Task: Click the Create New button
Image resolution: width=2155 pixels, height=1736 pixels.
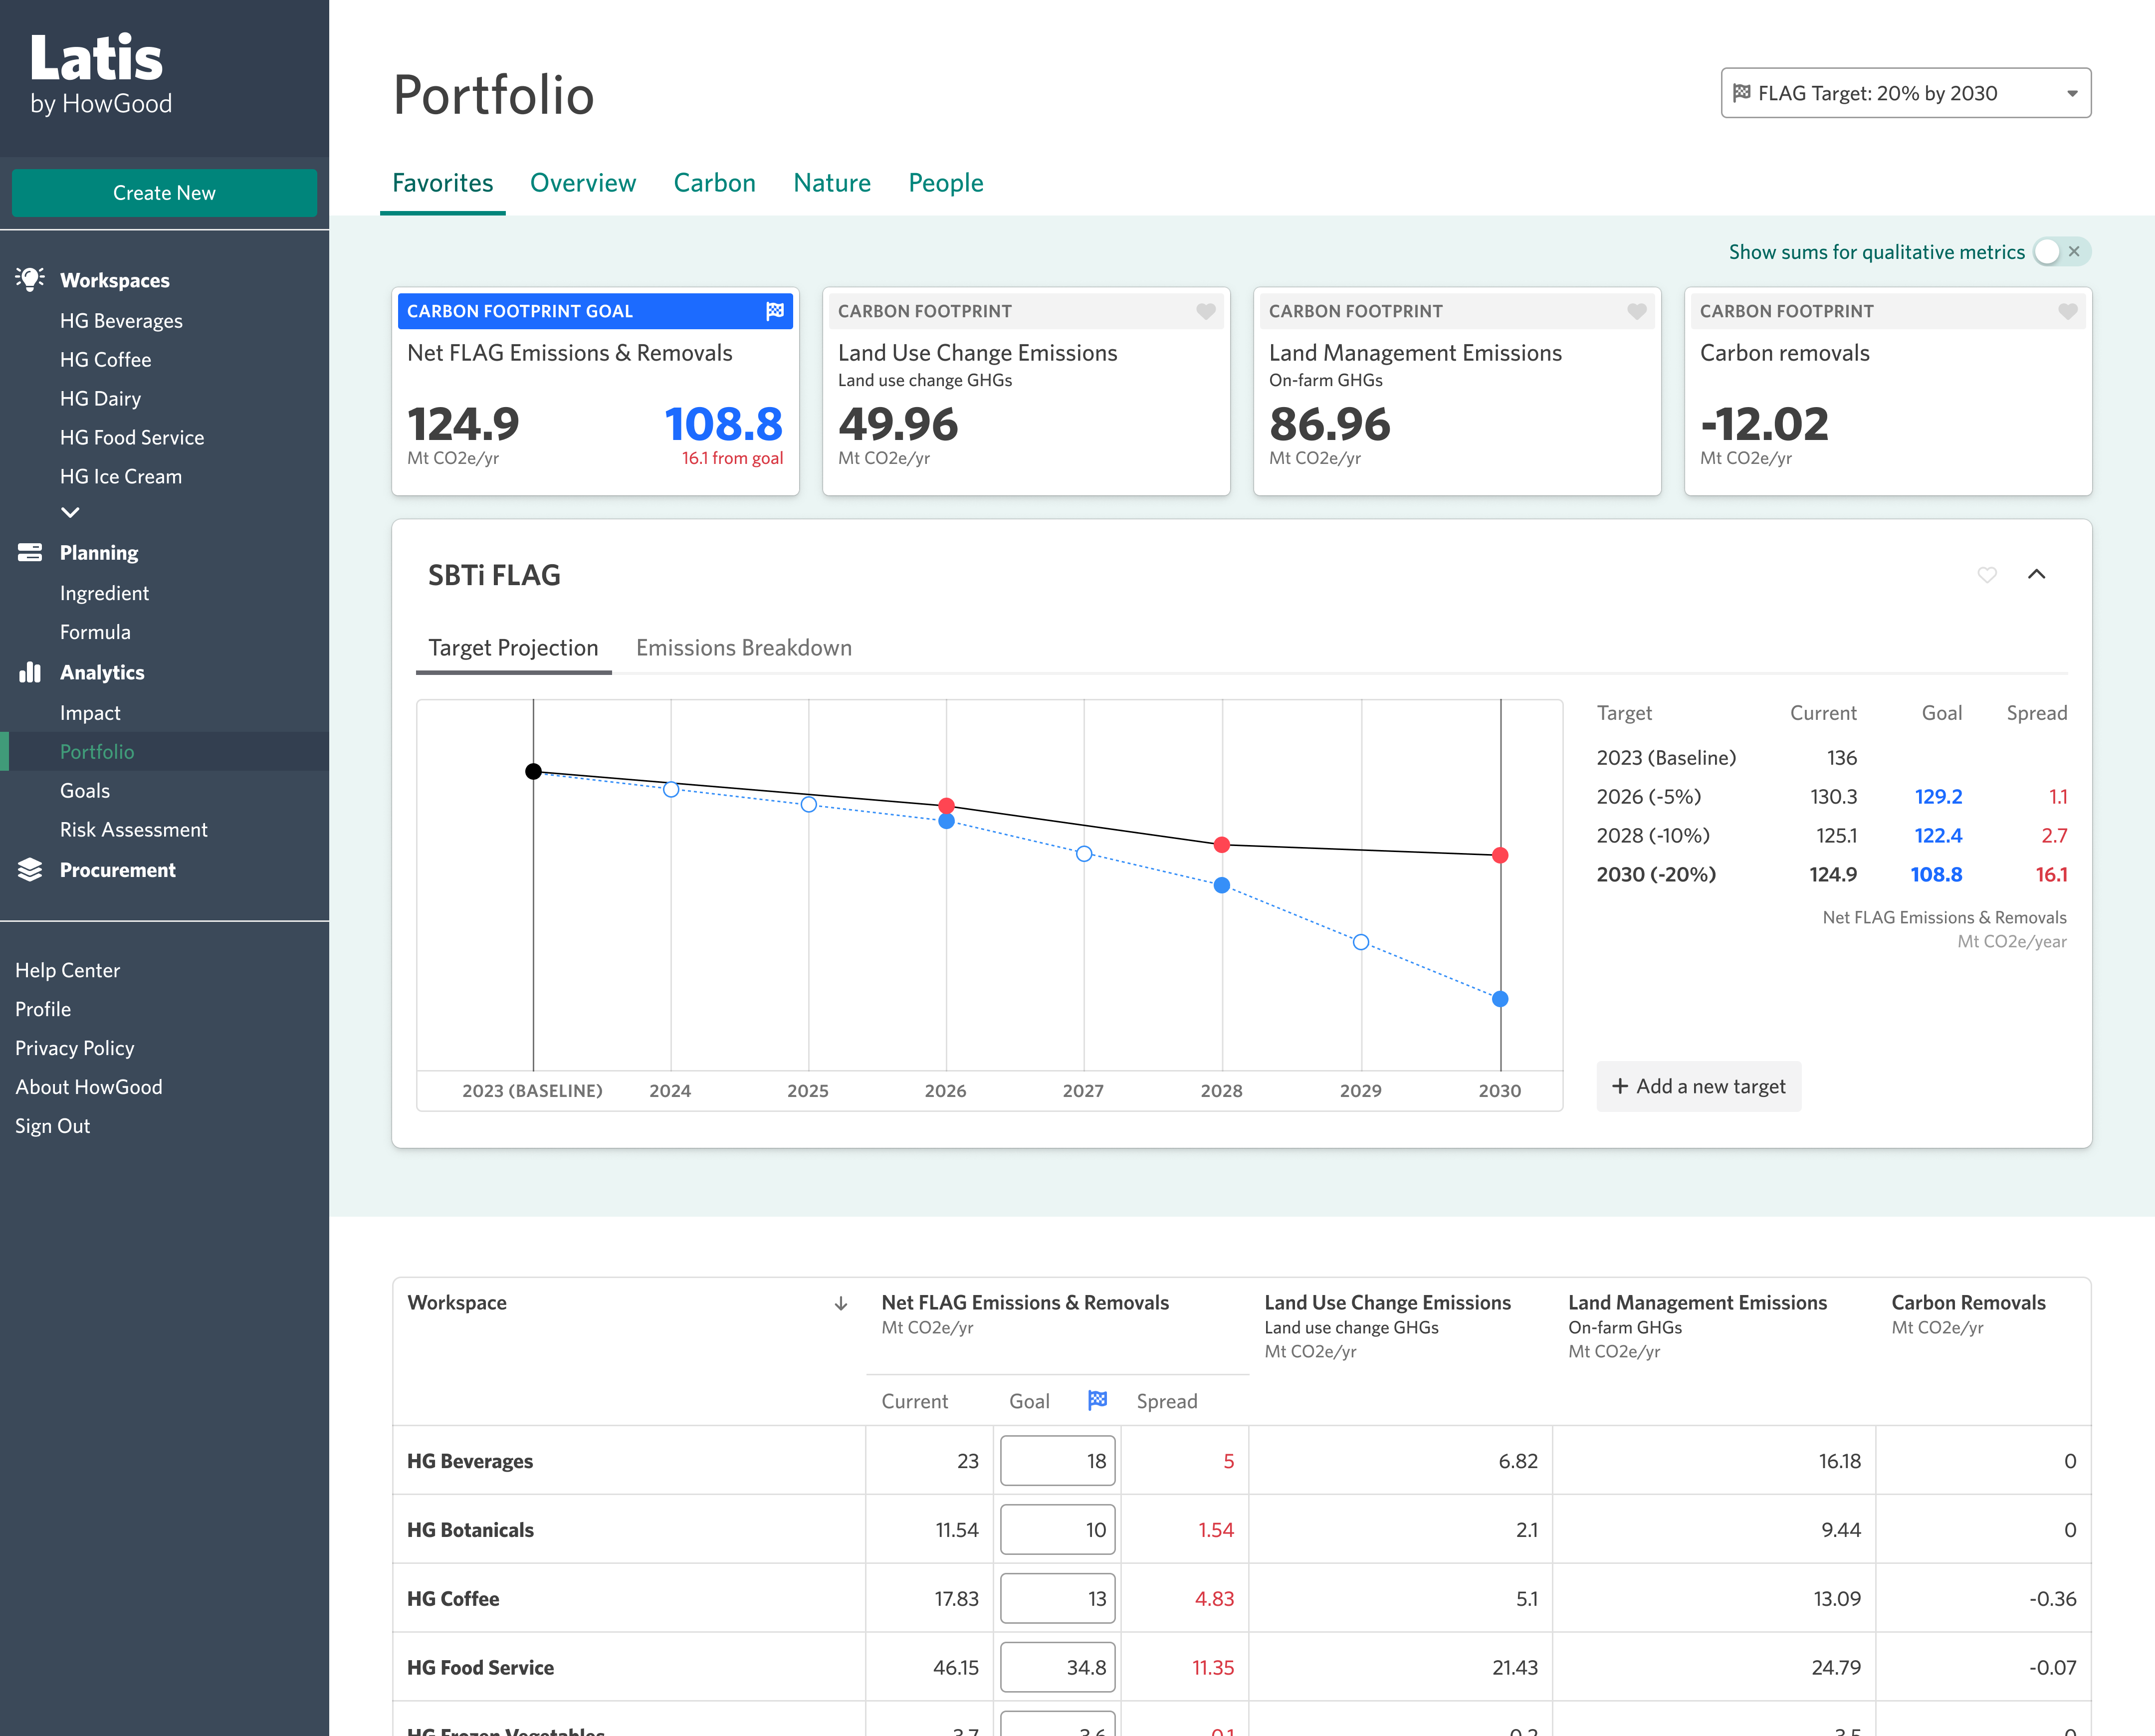Action: 164,193
